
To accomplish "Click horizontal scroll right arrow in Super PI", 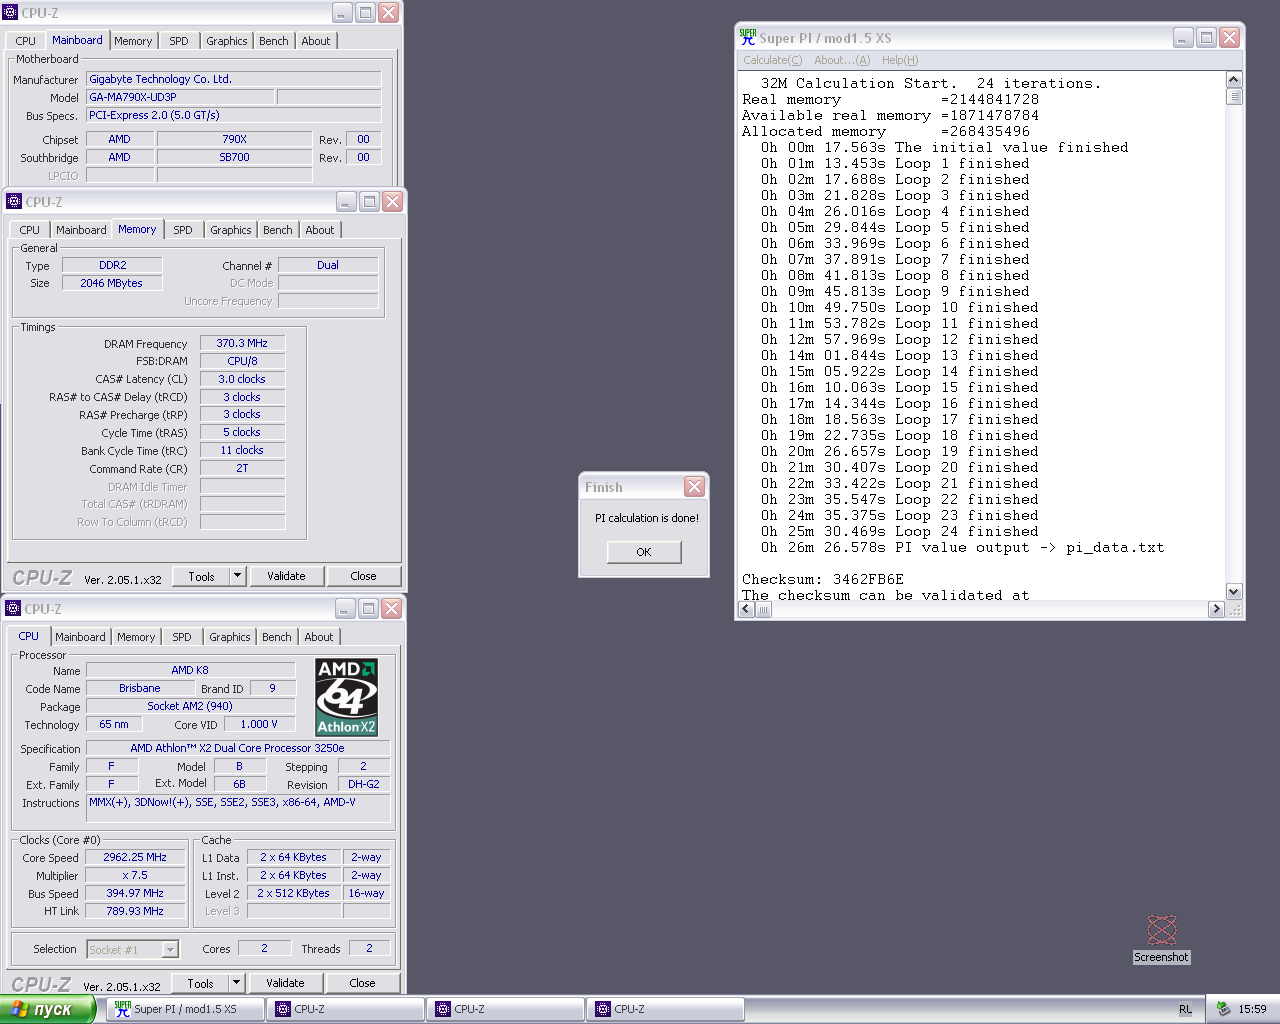I will click(1217, 609).
